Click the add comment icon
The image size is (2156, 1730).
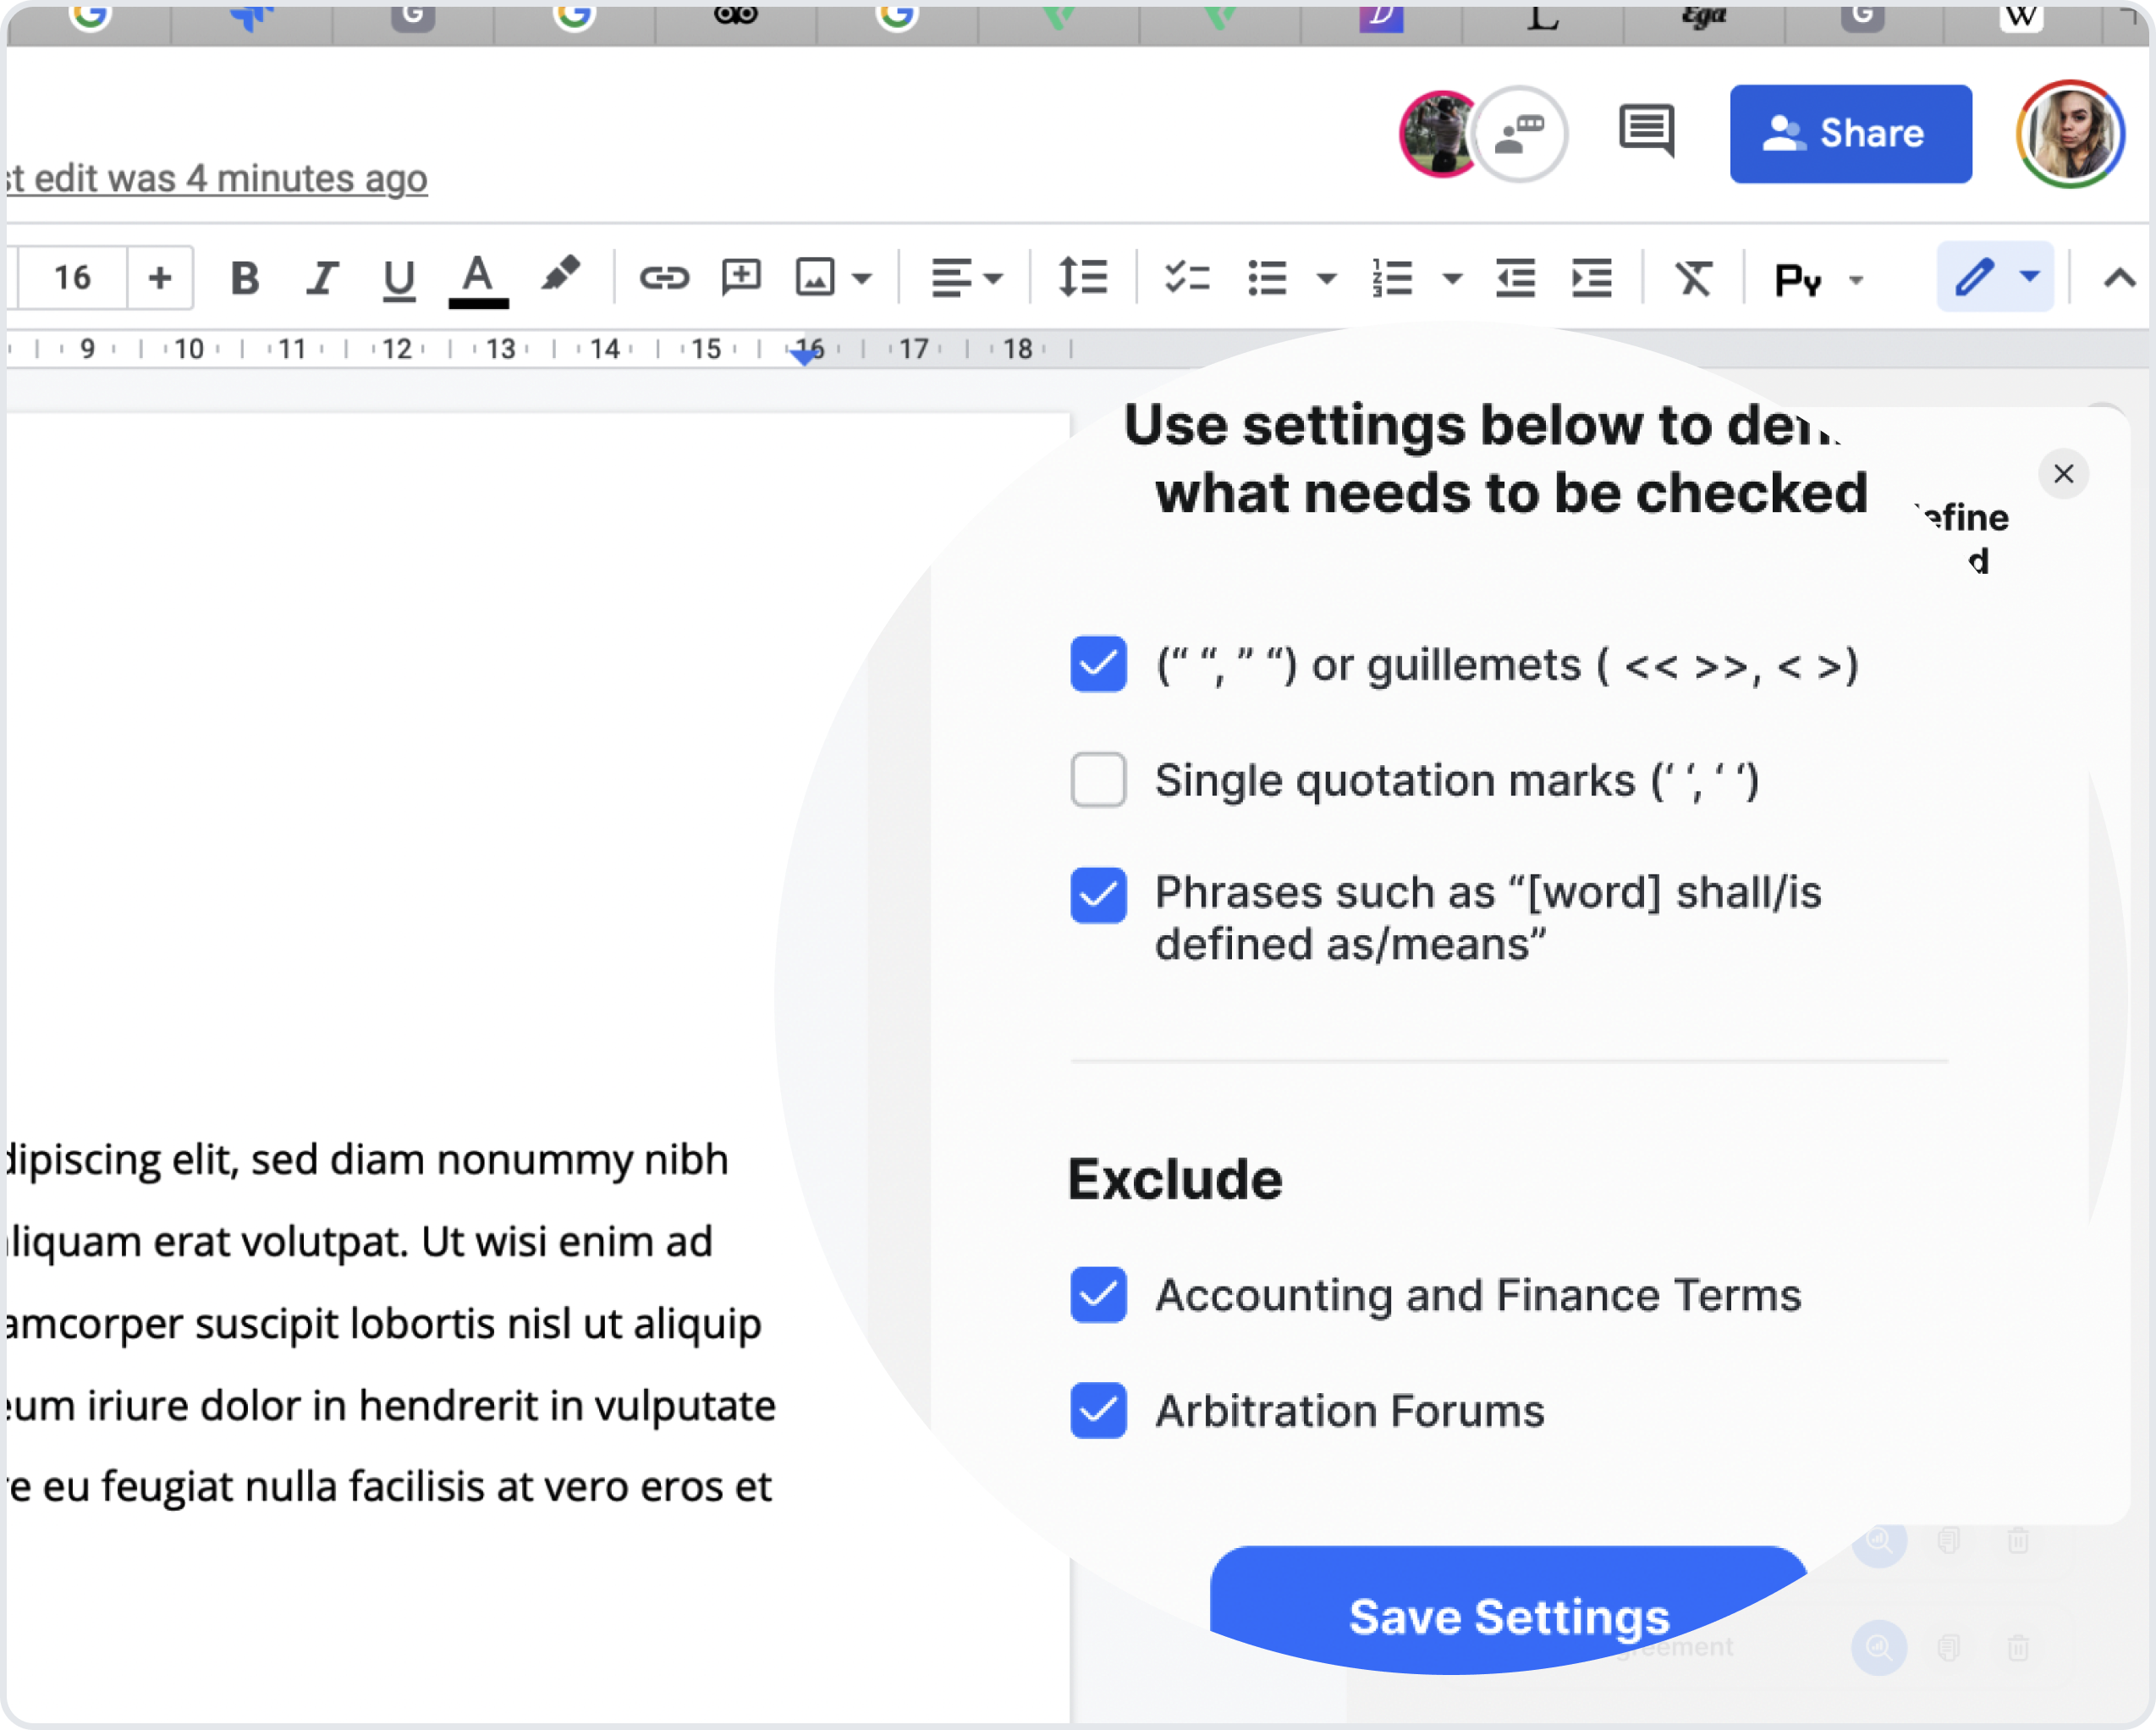pos(741,277)
